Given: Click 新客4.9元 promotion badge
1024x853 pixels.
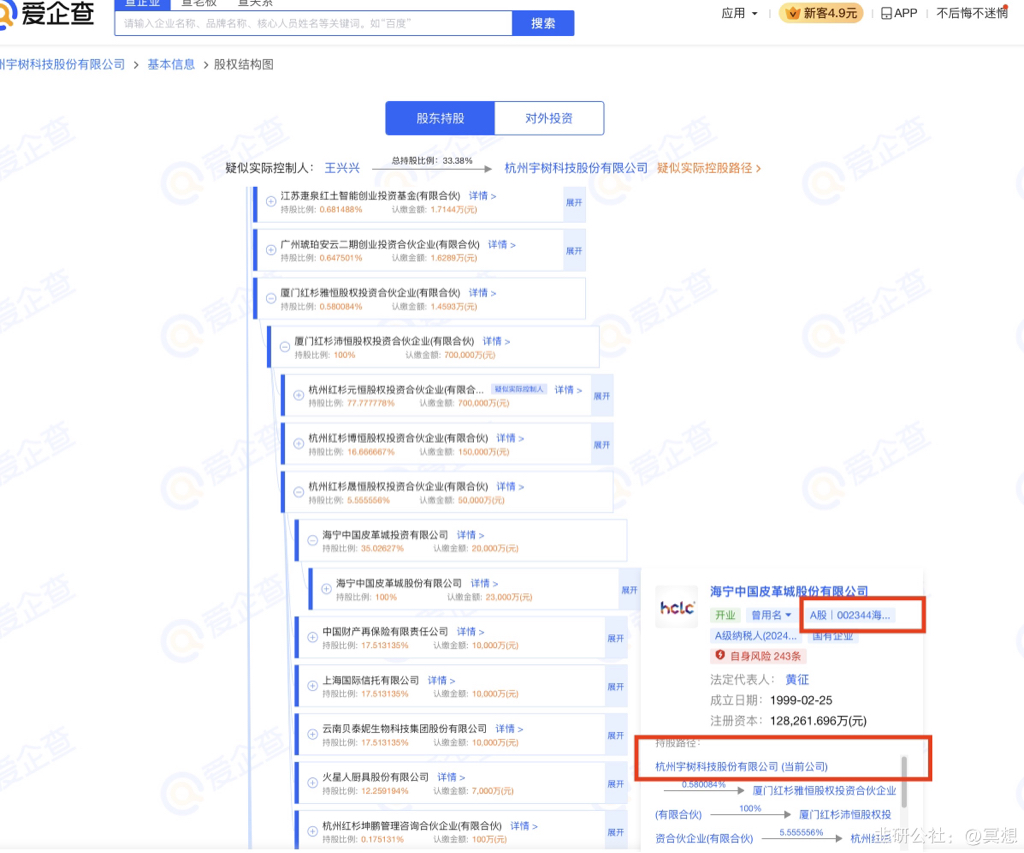Looking at the screenshot, I should (x=821, y=13).
